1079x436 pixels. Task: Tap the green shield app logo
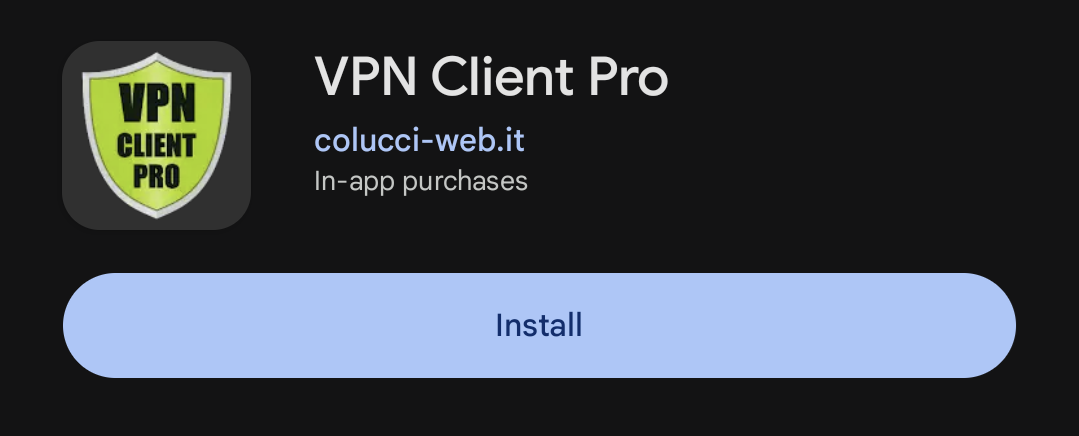point(156,135)
